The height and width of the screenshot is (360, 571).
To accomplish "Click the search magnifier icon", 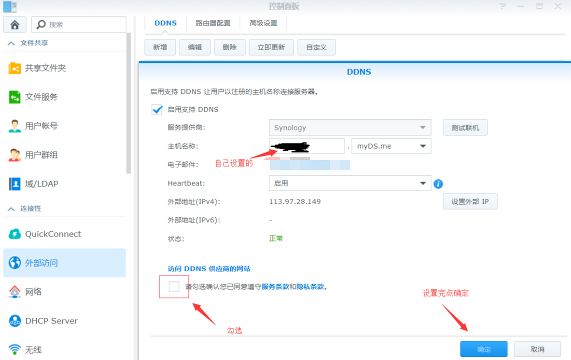I will [41, 24].
